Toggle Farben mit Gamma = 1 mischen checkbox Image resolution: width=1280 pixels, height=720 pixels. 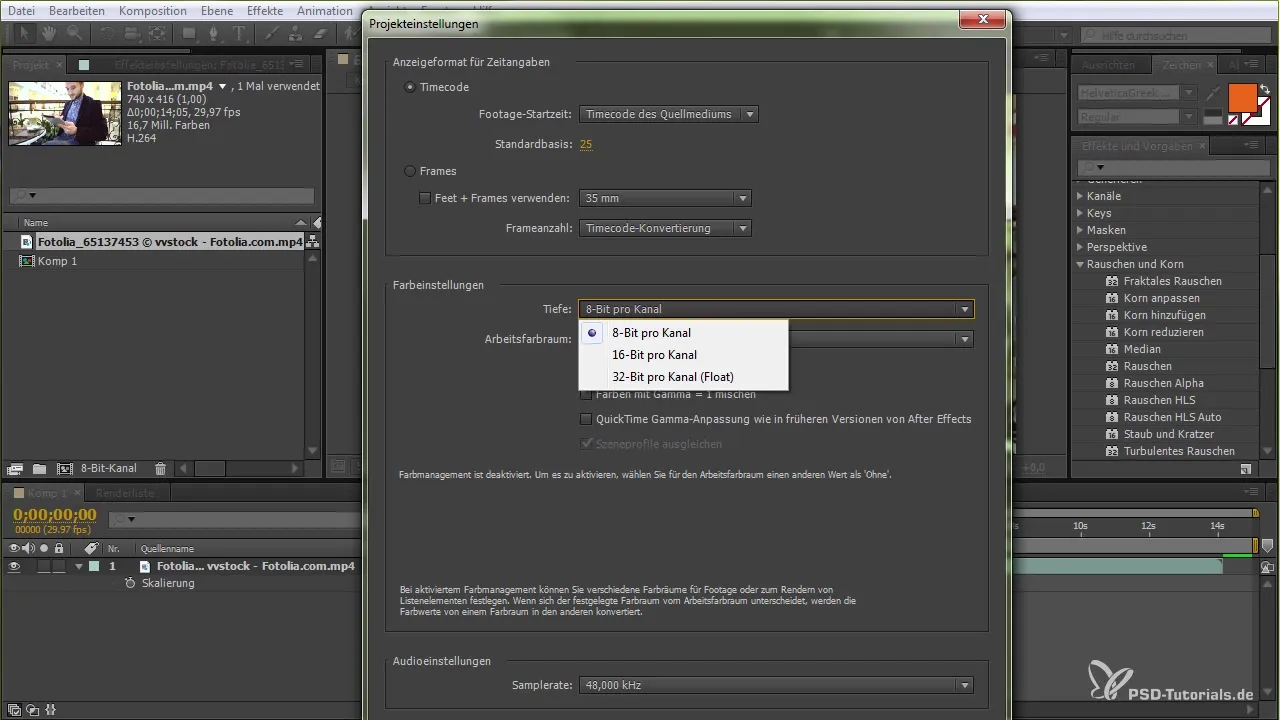586,394
